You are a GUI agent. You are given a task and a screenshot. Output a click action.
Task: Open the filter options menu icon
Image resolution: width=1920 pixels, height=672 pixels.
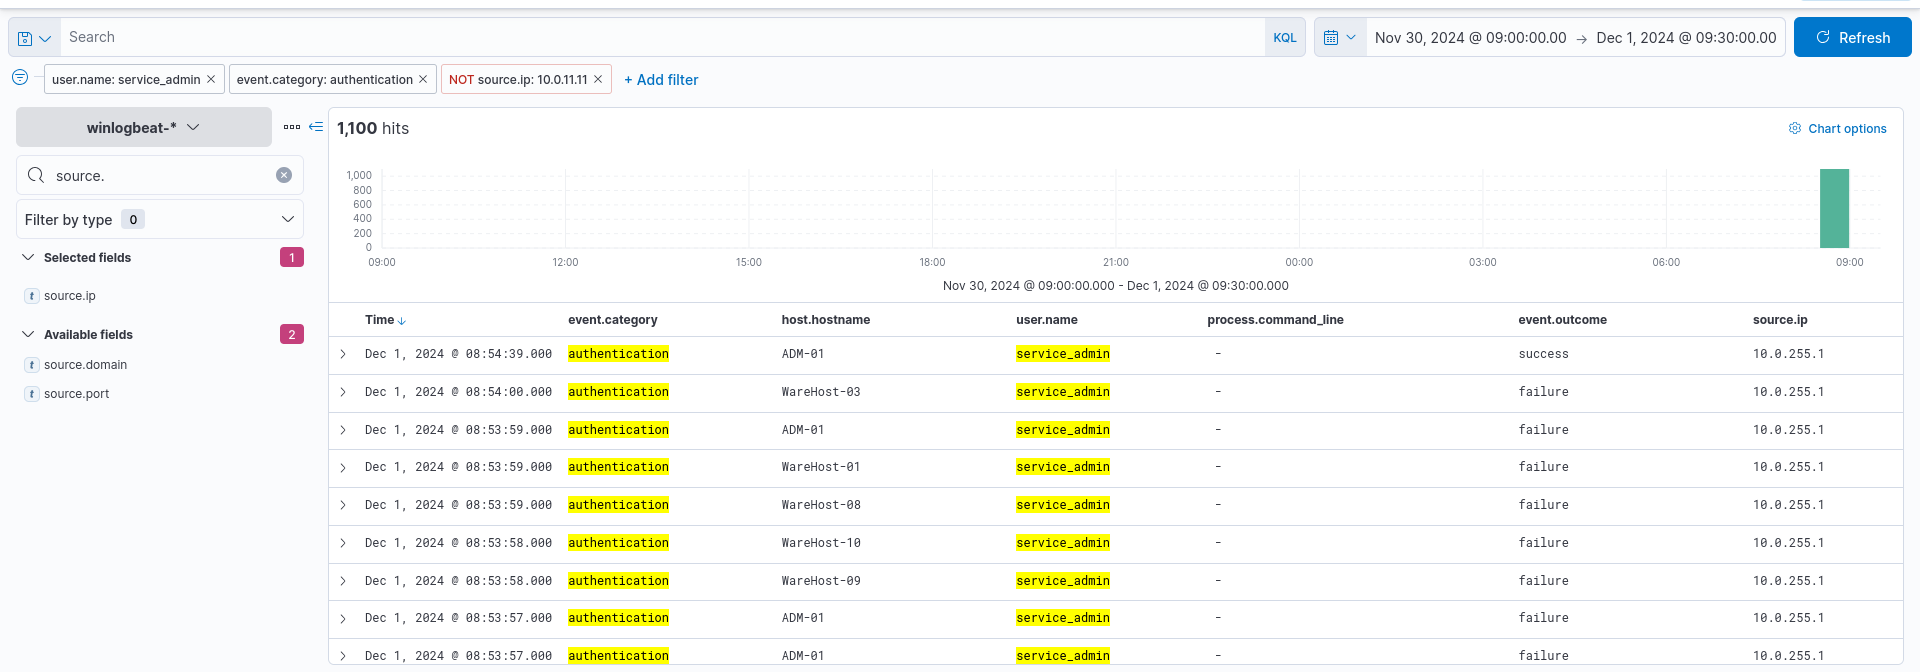pos(20,77)
